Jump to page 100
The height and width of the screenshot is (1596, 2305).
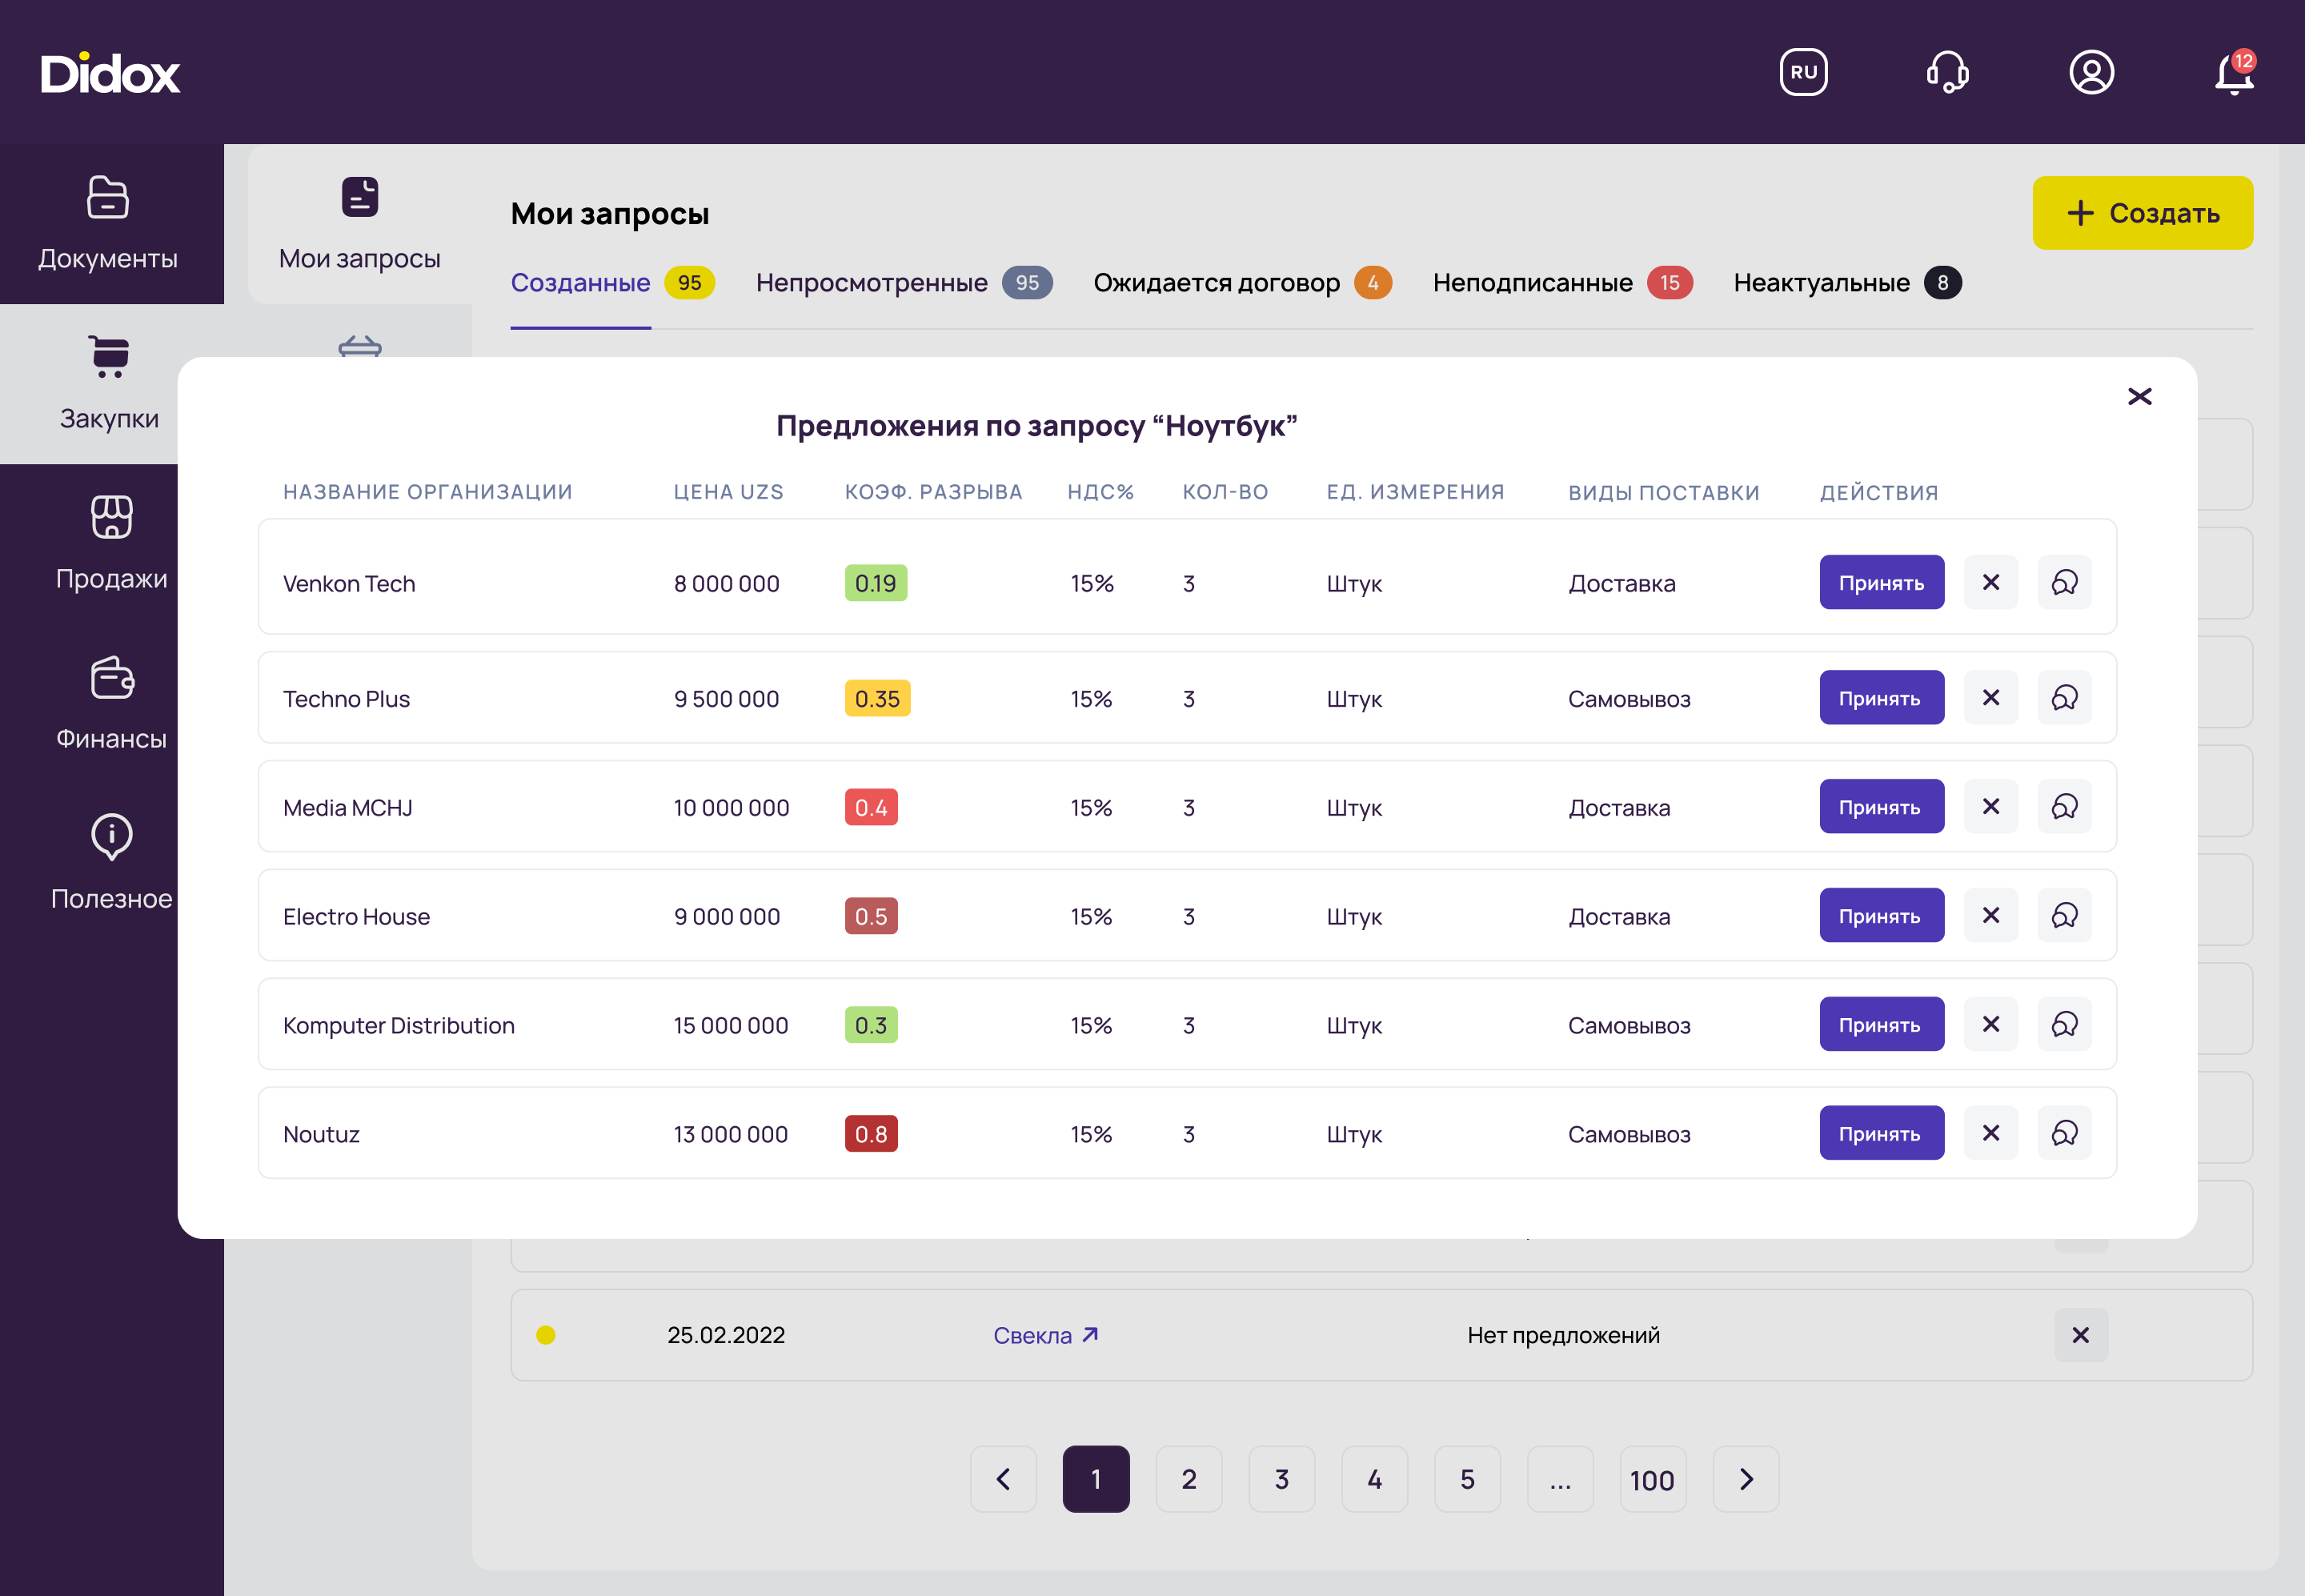pyautogui.click(x=1652, y=1479)
